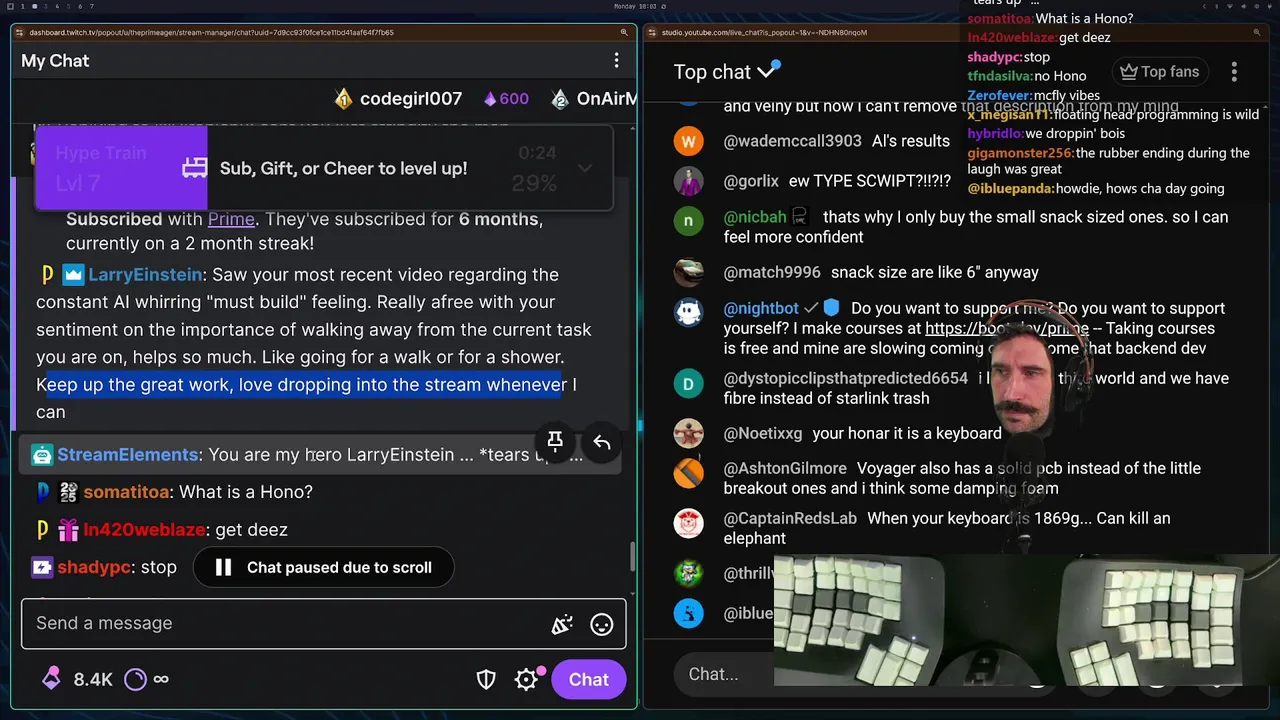Reply to the highlighted message

(602, 442)
